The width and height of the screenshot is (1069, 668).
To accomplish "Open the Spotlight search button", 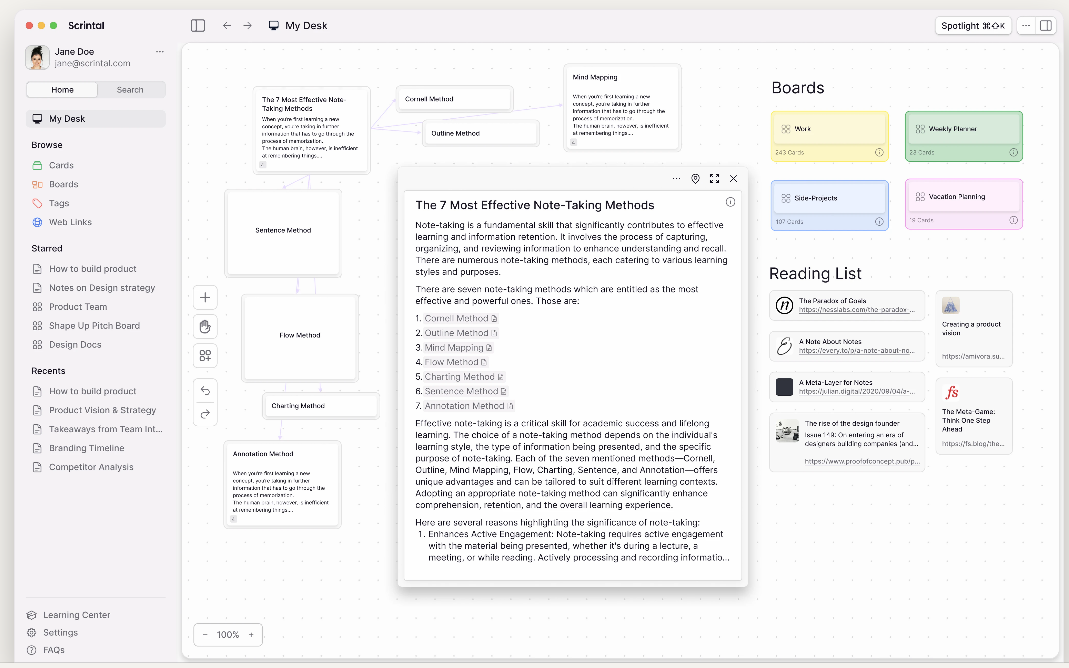I will pyautogui.click(x=973, y=25).
